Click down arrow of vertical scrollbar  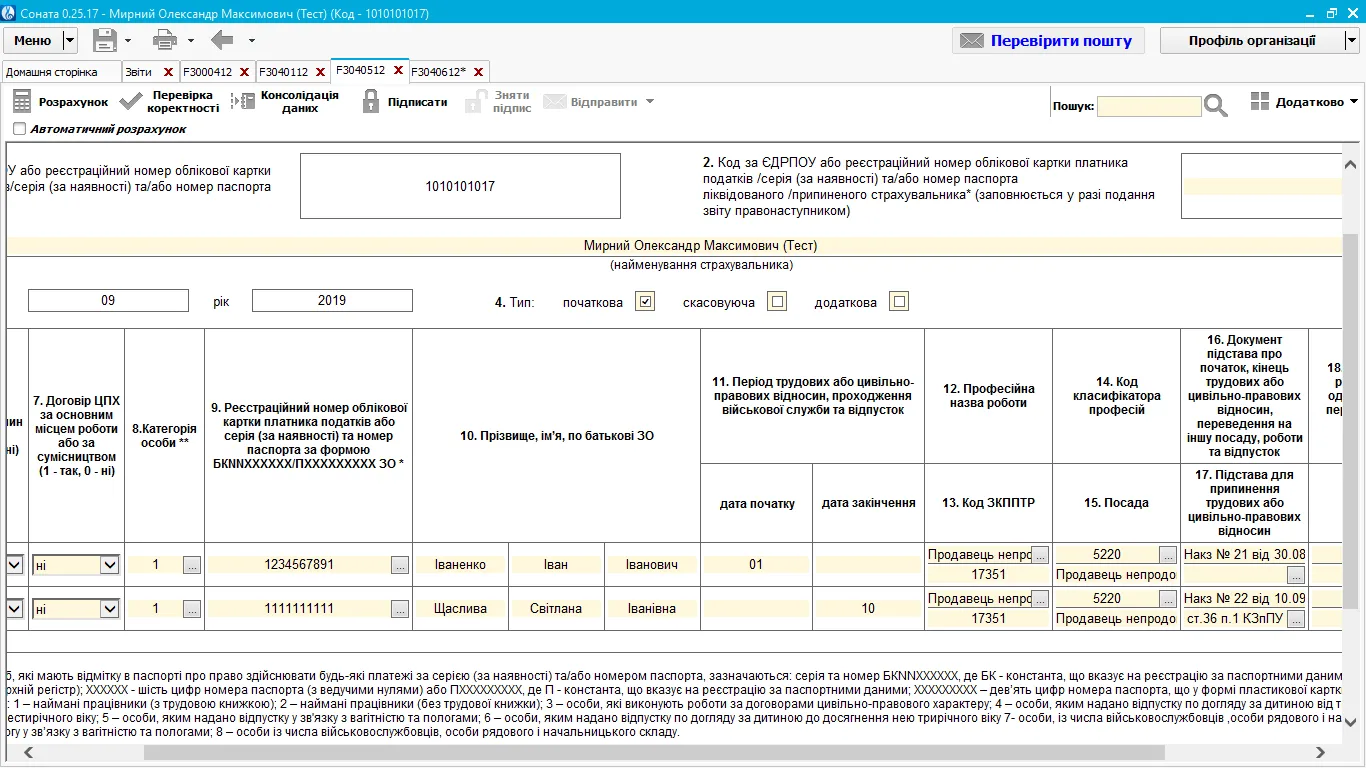point(1350,722)
